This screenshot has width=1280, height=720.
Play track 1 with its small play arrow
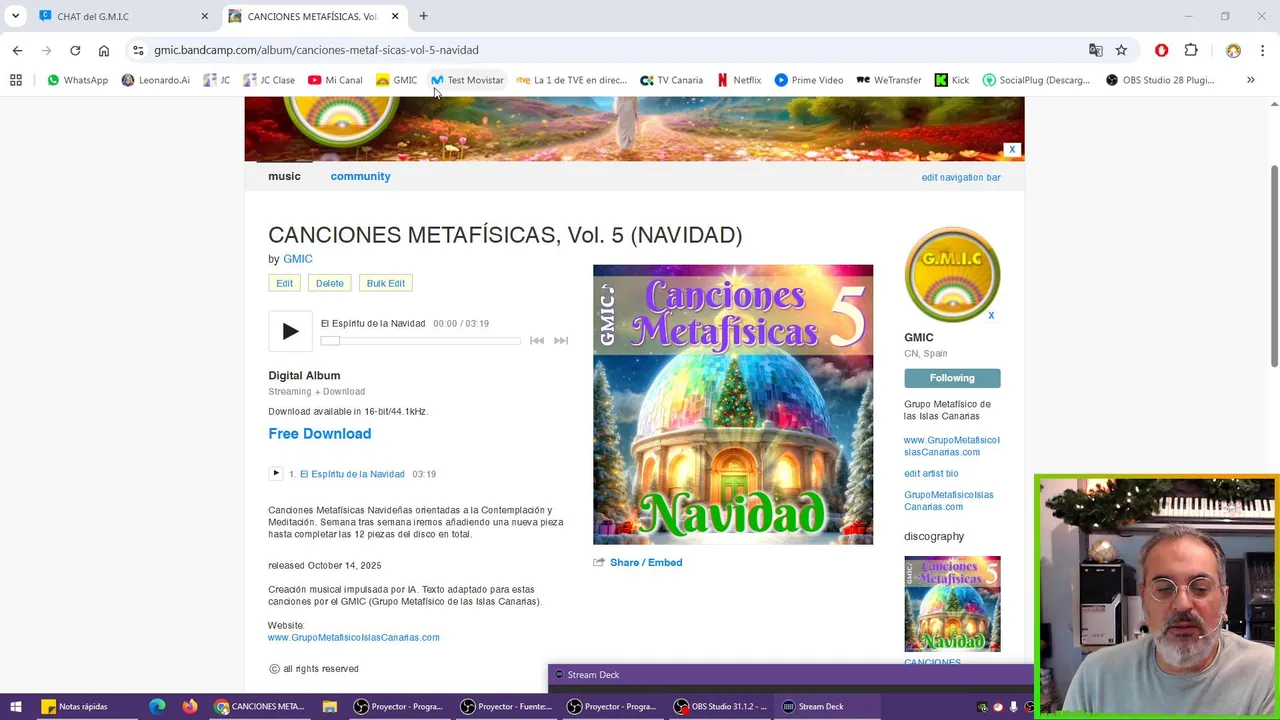coord(276,473)
